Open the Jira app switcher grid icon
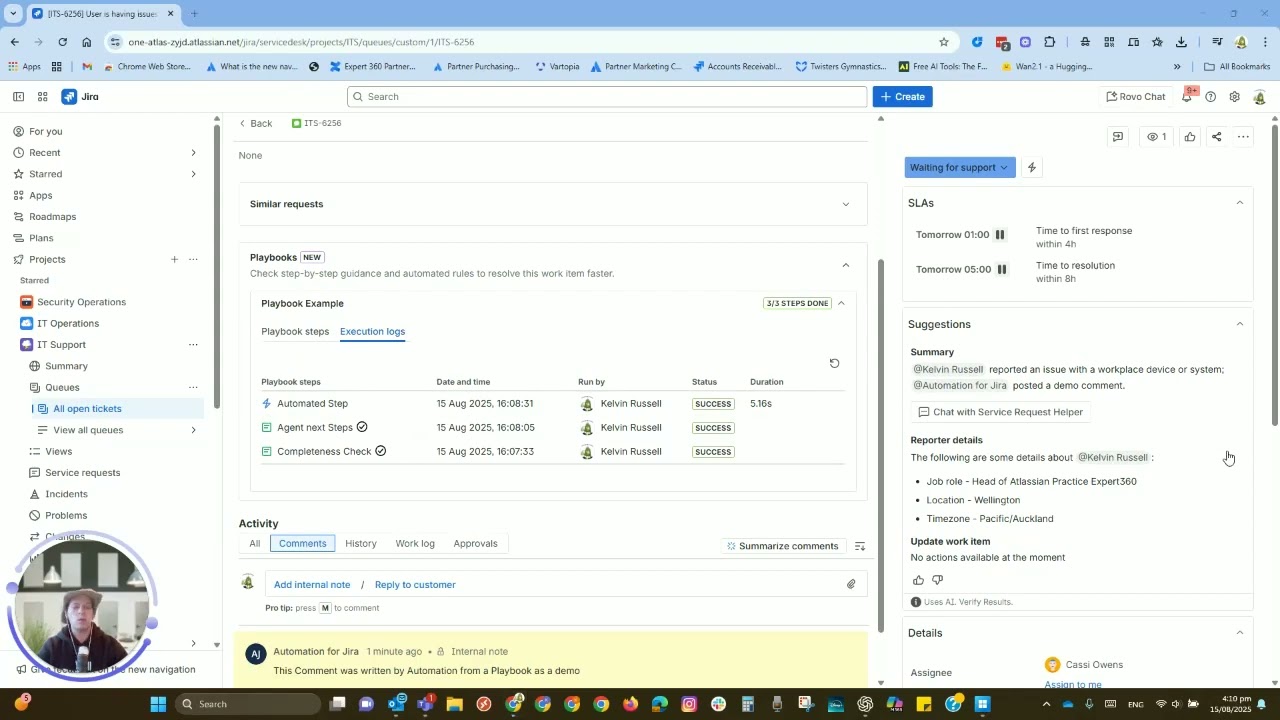 [42, 97]
